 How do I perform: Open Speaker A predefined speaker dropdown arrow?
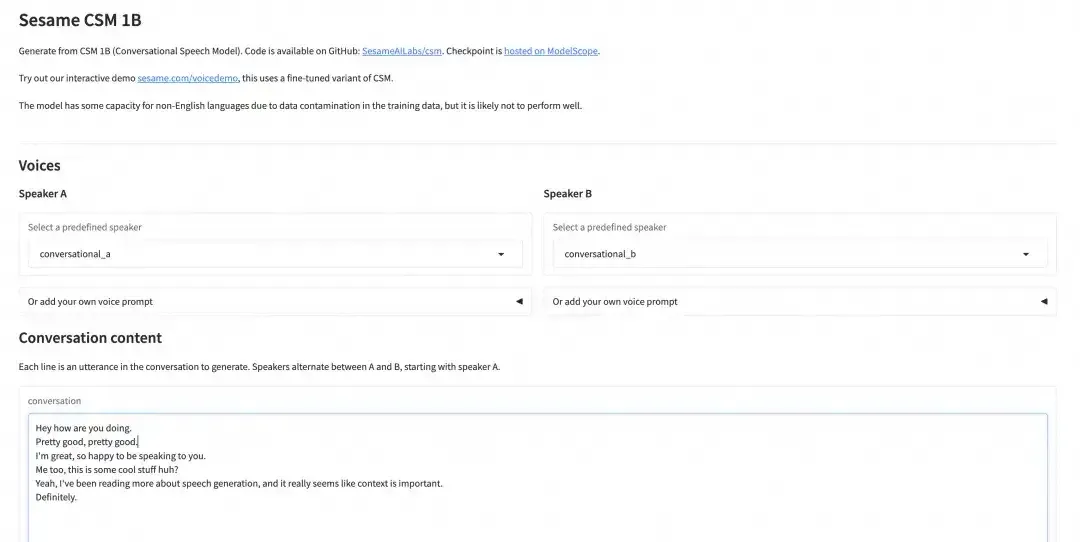click(501, 254)
